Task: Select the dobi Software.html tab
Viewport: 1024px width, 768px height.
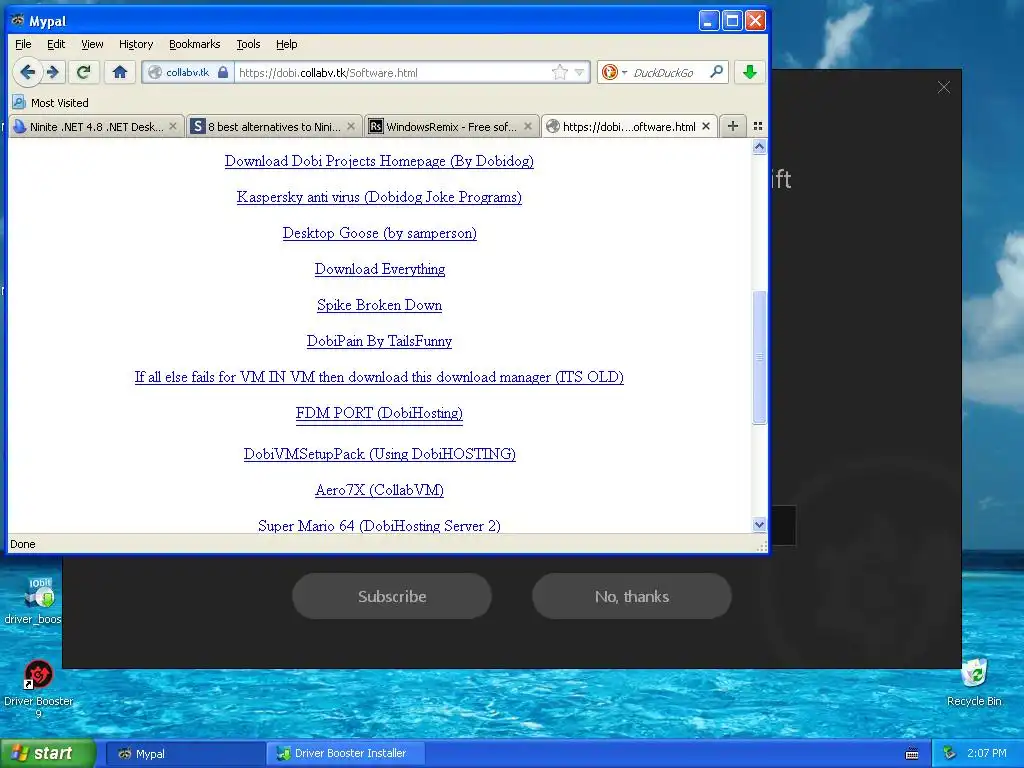Action: [628, 127]
